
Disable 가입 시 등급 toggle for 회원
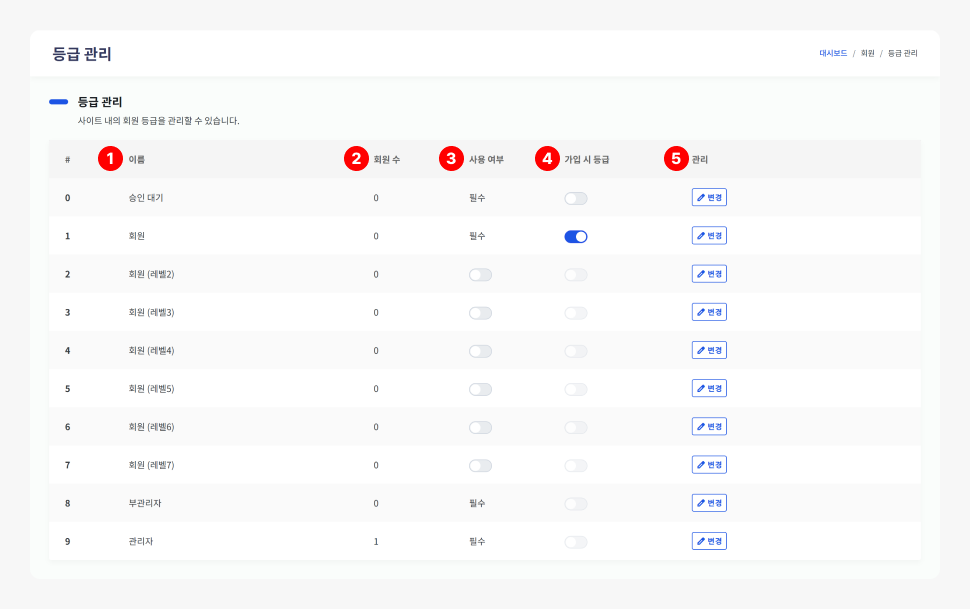click(575, 237)
